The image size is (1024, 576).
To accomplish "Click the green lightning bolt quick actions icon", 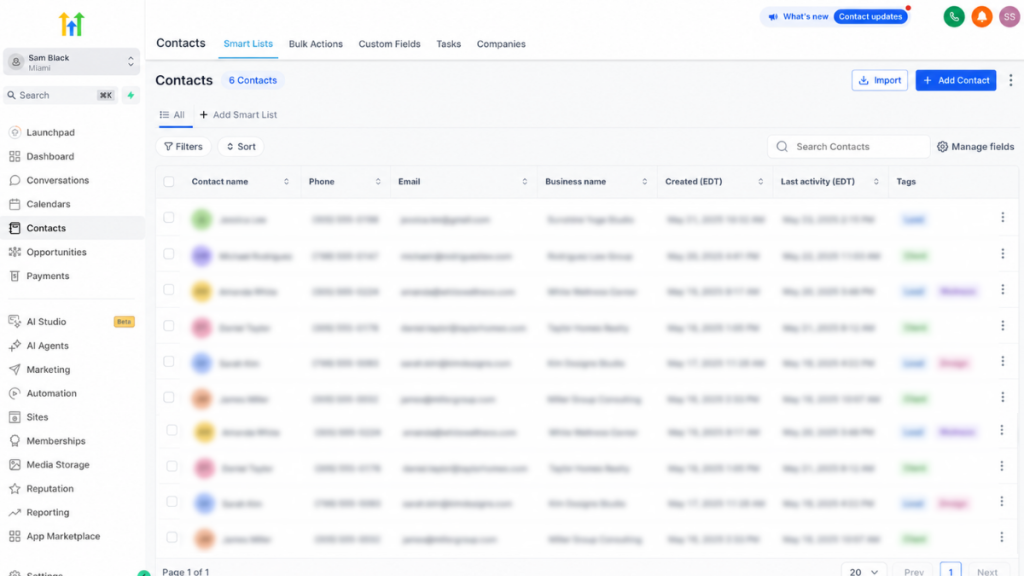I will (131, 95).
